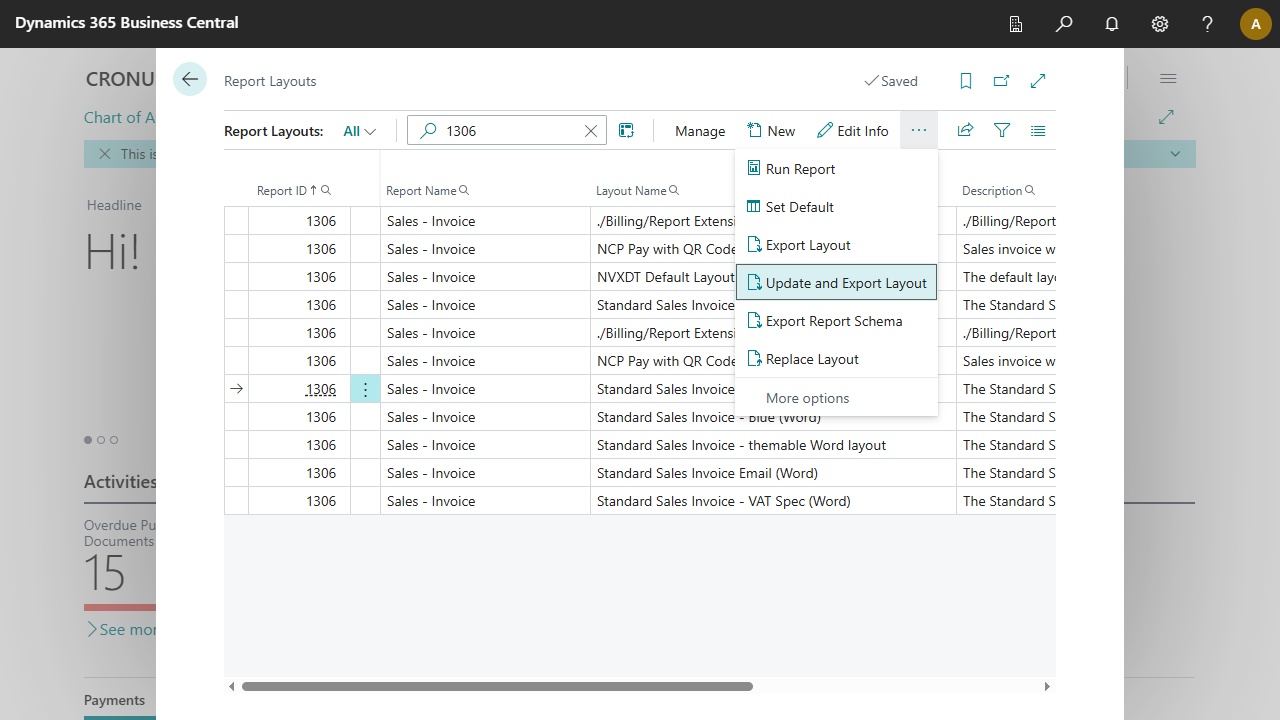1280x720 pixels.
Task: Open page in new window icon
Action: [x=1002, y=81]
